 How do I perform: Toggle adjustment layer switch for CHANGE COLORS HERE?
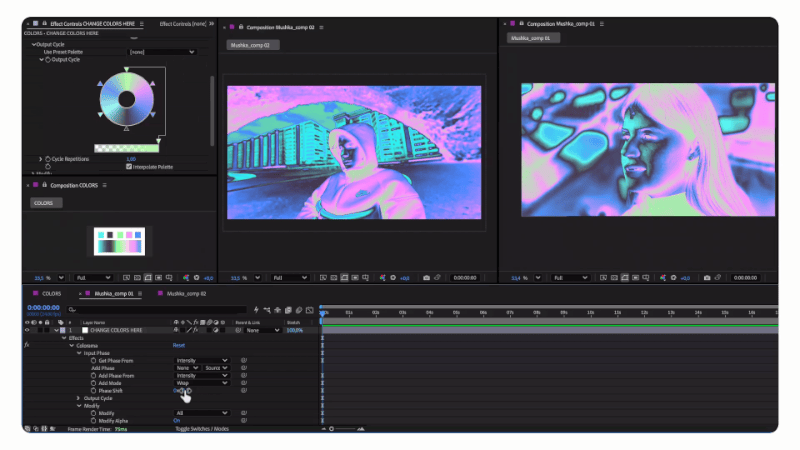[216, 330]
